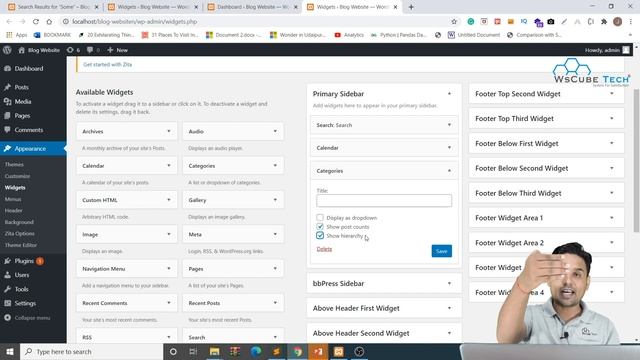Screen dimensions: 640x360
Task: Save the Categories widget settings
Action: [x=442, y=251]
